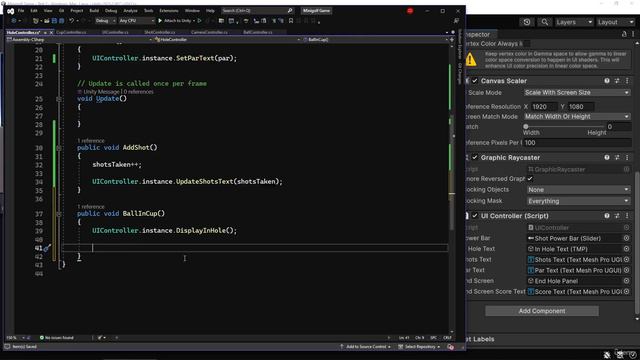The height and width of the screenshot is (360, 640).
Task: Click the Reference Resolution Y field
Action: pyautogui.click(x=581, y=107)
